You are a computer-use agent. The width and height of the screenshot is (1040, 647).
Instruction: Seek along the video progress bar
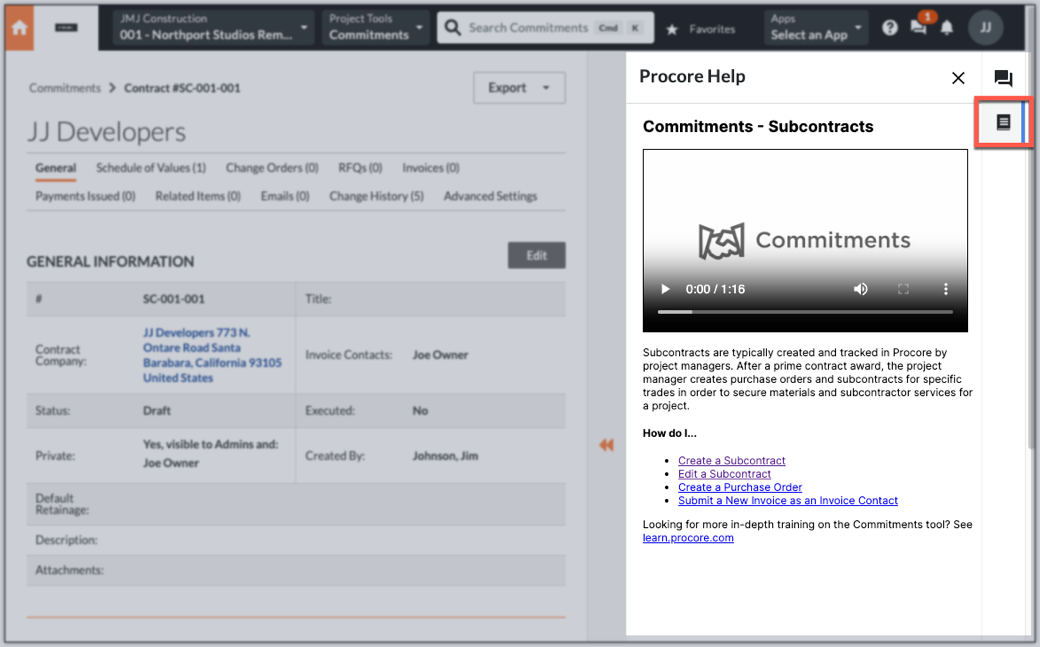click(x=805, y=312)
